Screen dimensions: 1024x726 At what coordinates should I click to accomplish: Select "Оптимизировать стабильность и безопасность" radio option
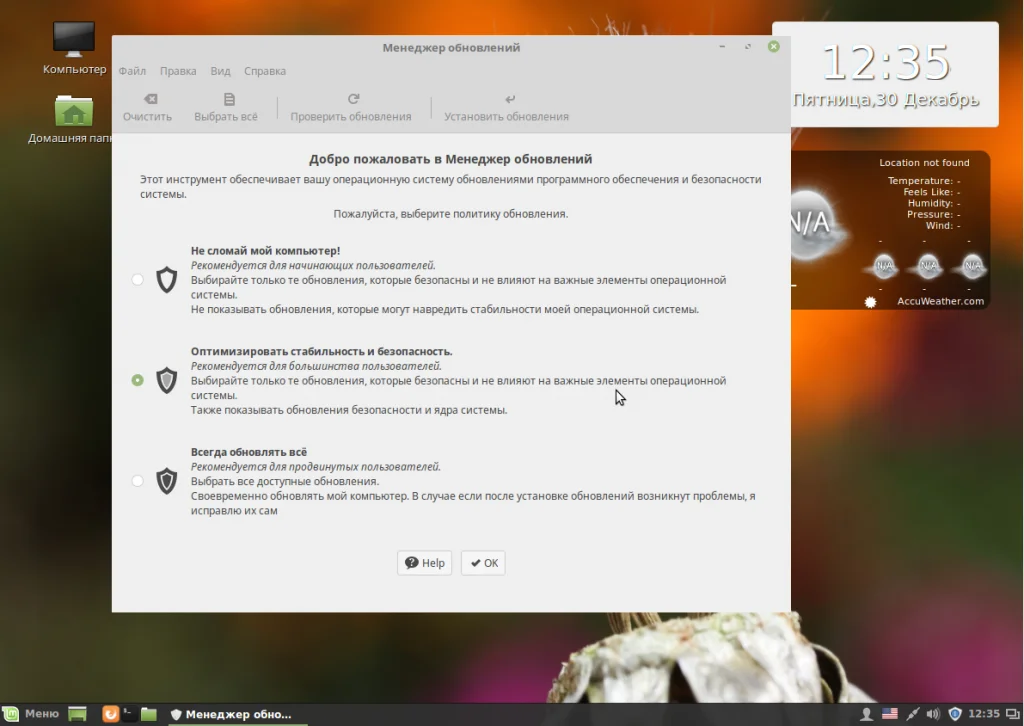(x=138, y=380)
